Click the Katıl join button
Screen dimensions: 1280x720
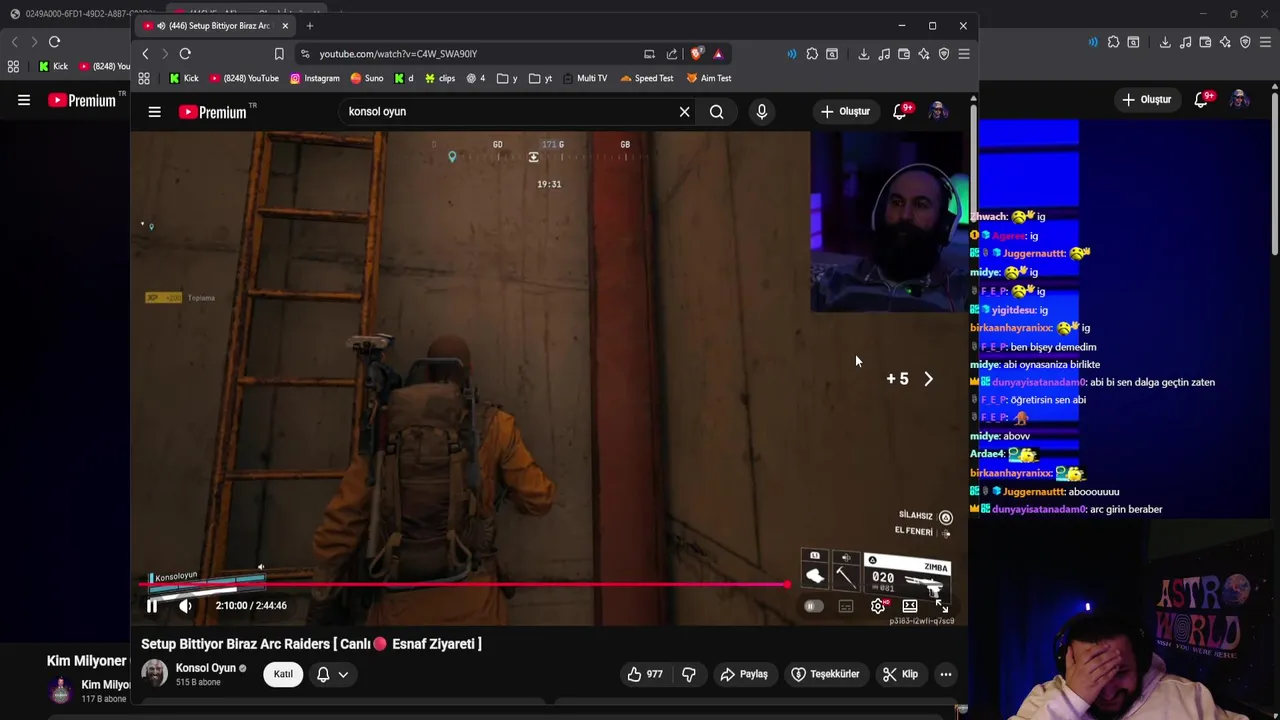(x=283, y=674)
